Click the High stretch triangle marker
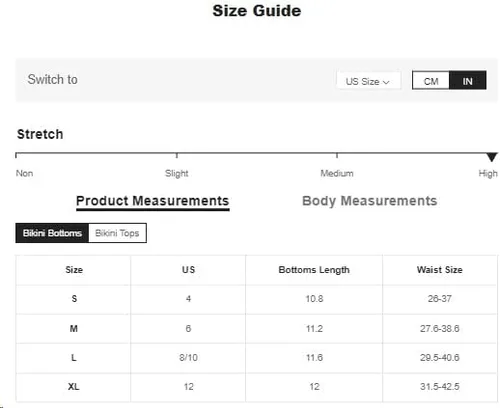500x408 pixels. (x=492, y=157)
